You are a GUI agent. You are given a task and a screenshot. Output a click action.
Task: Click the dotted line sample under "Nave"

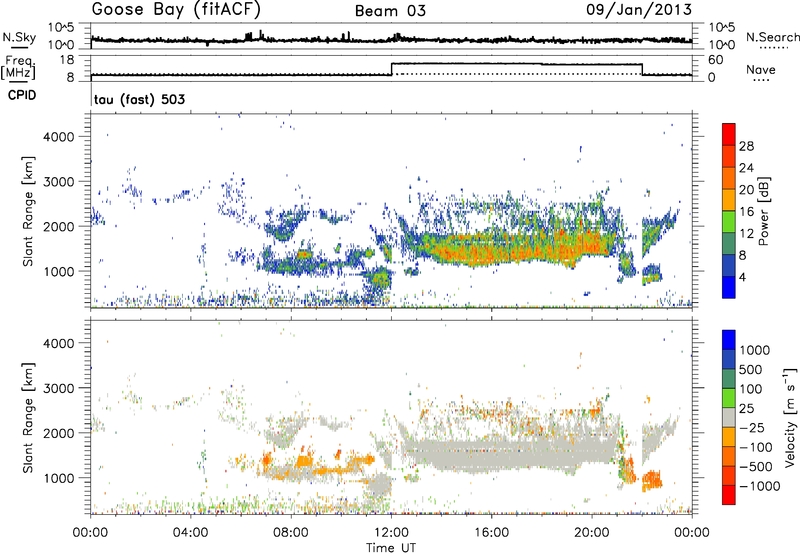pyautogui.click(x=761, y=81)
